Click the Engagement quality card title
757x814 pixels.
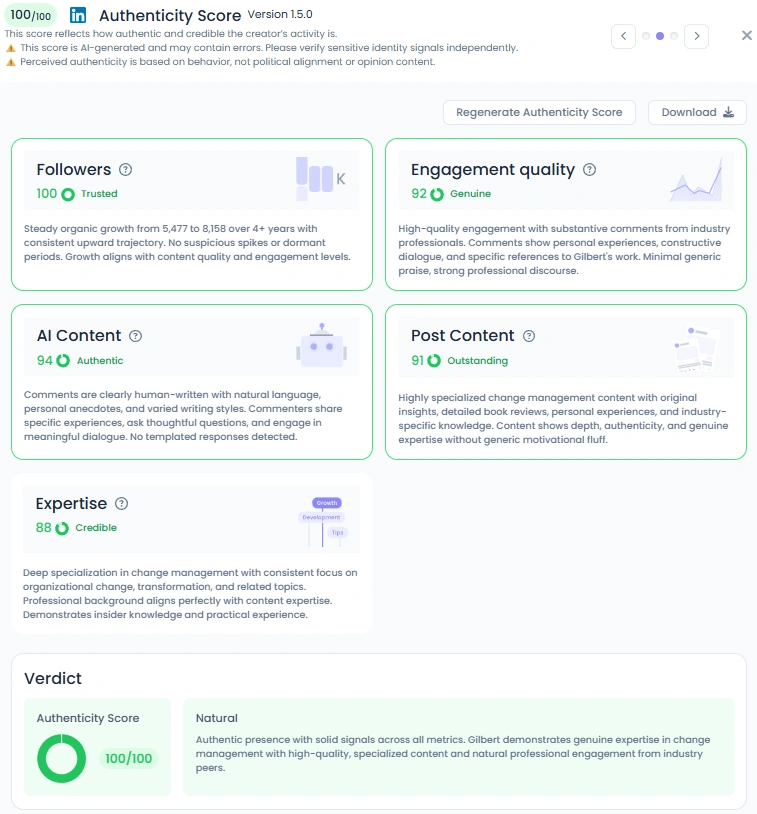[x=493, y=169]
